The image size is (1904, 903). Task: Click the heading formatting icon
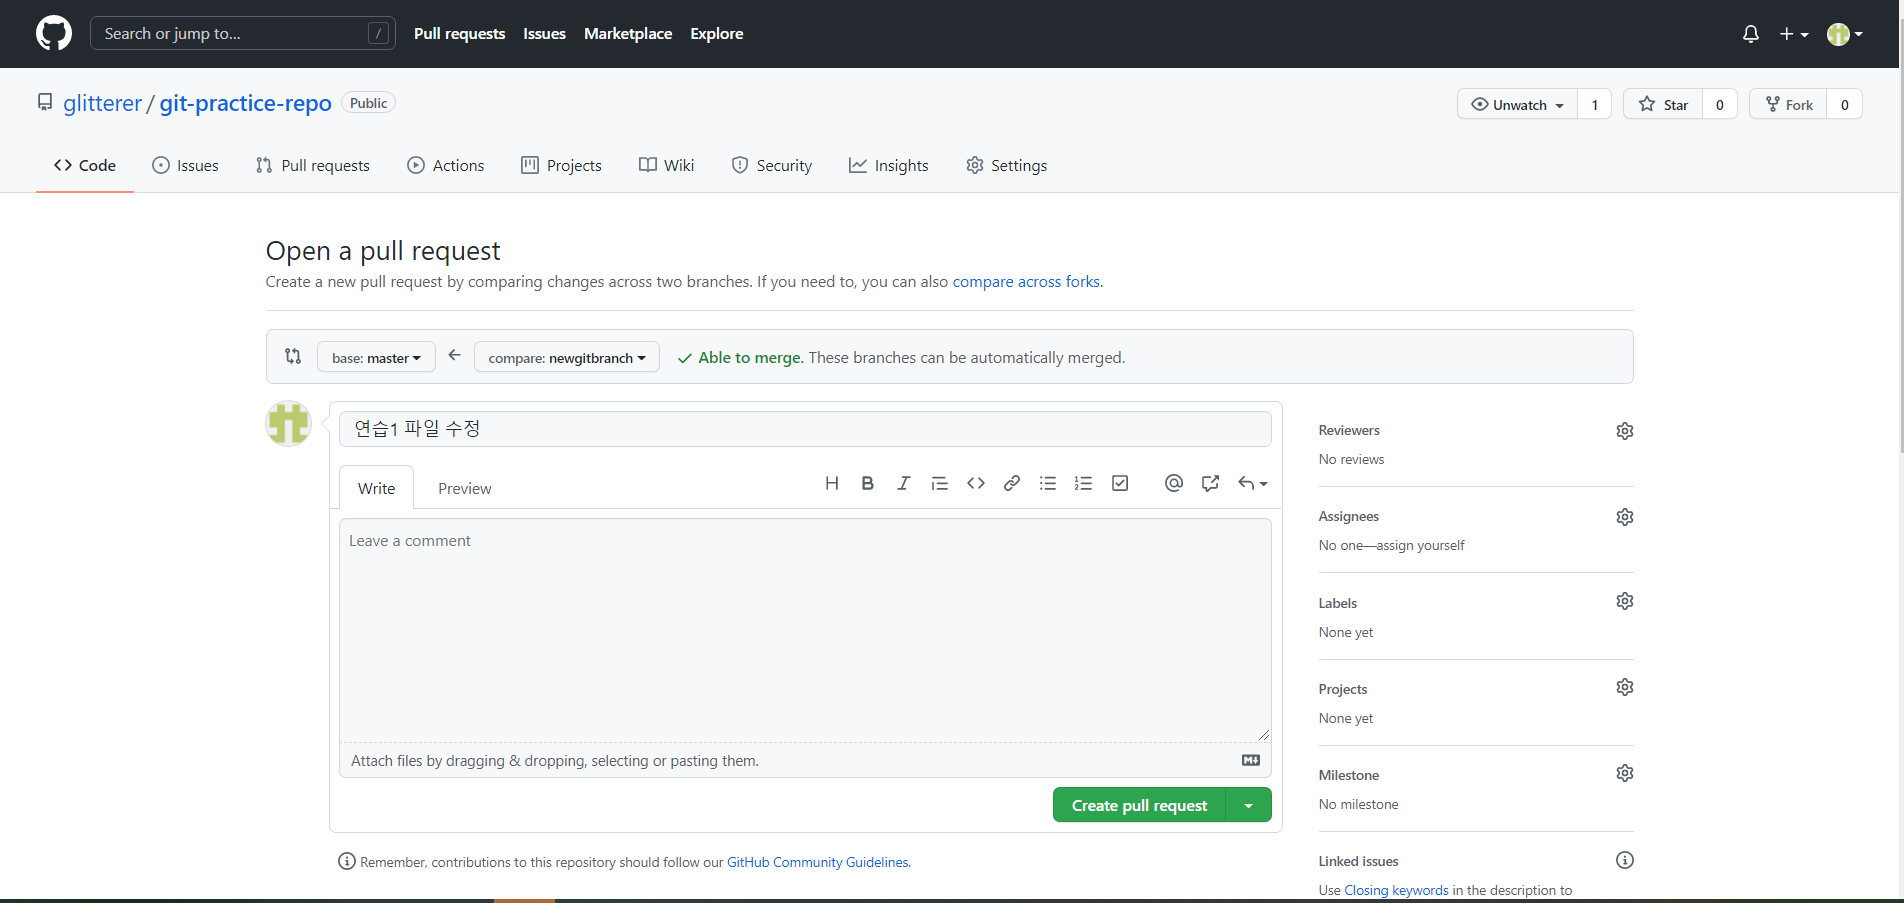831,483
